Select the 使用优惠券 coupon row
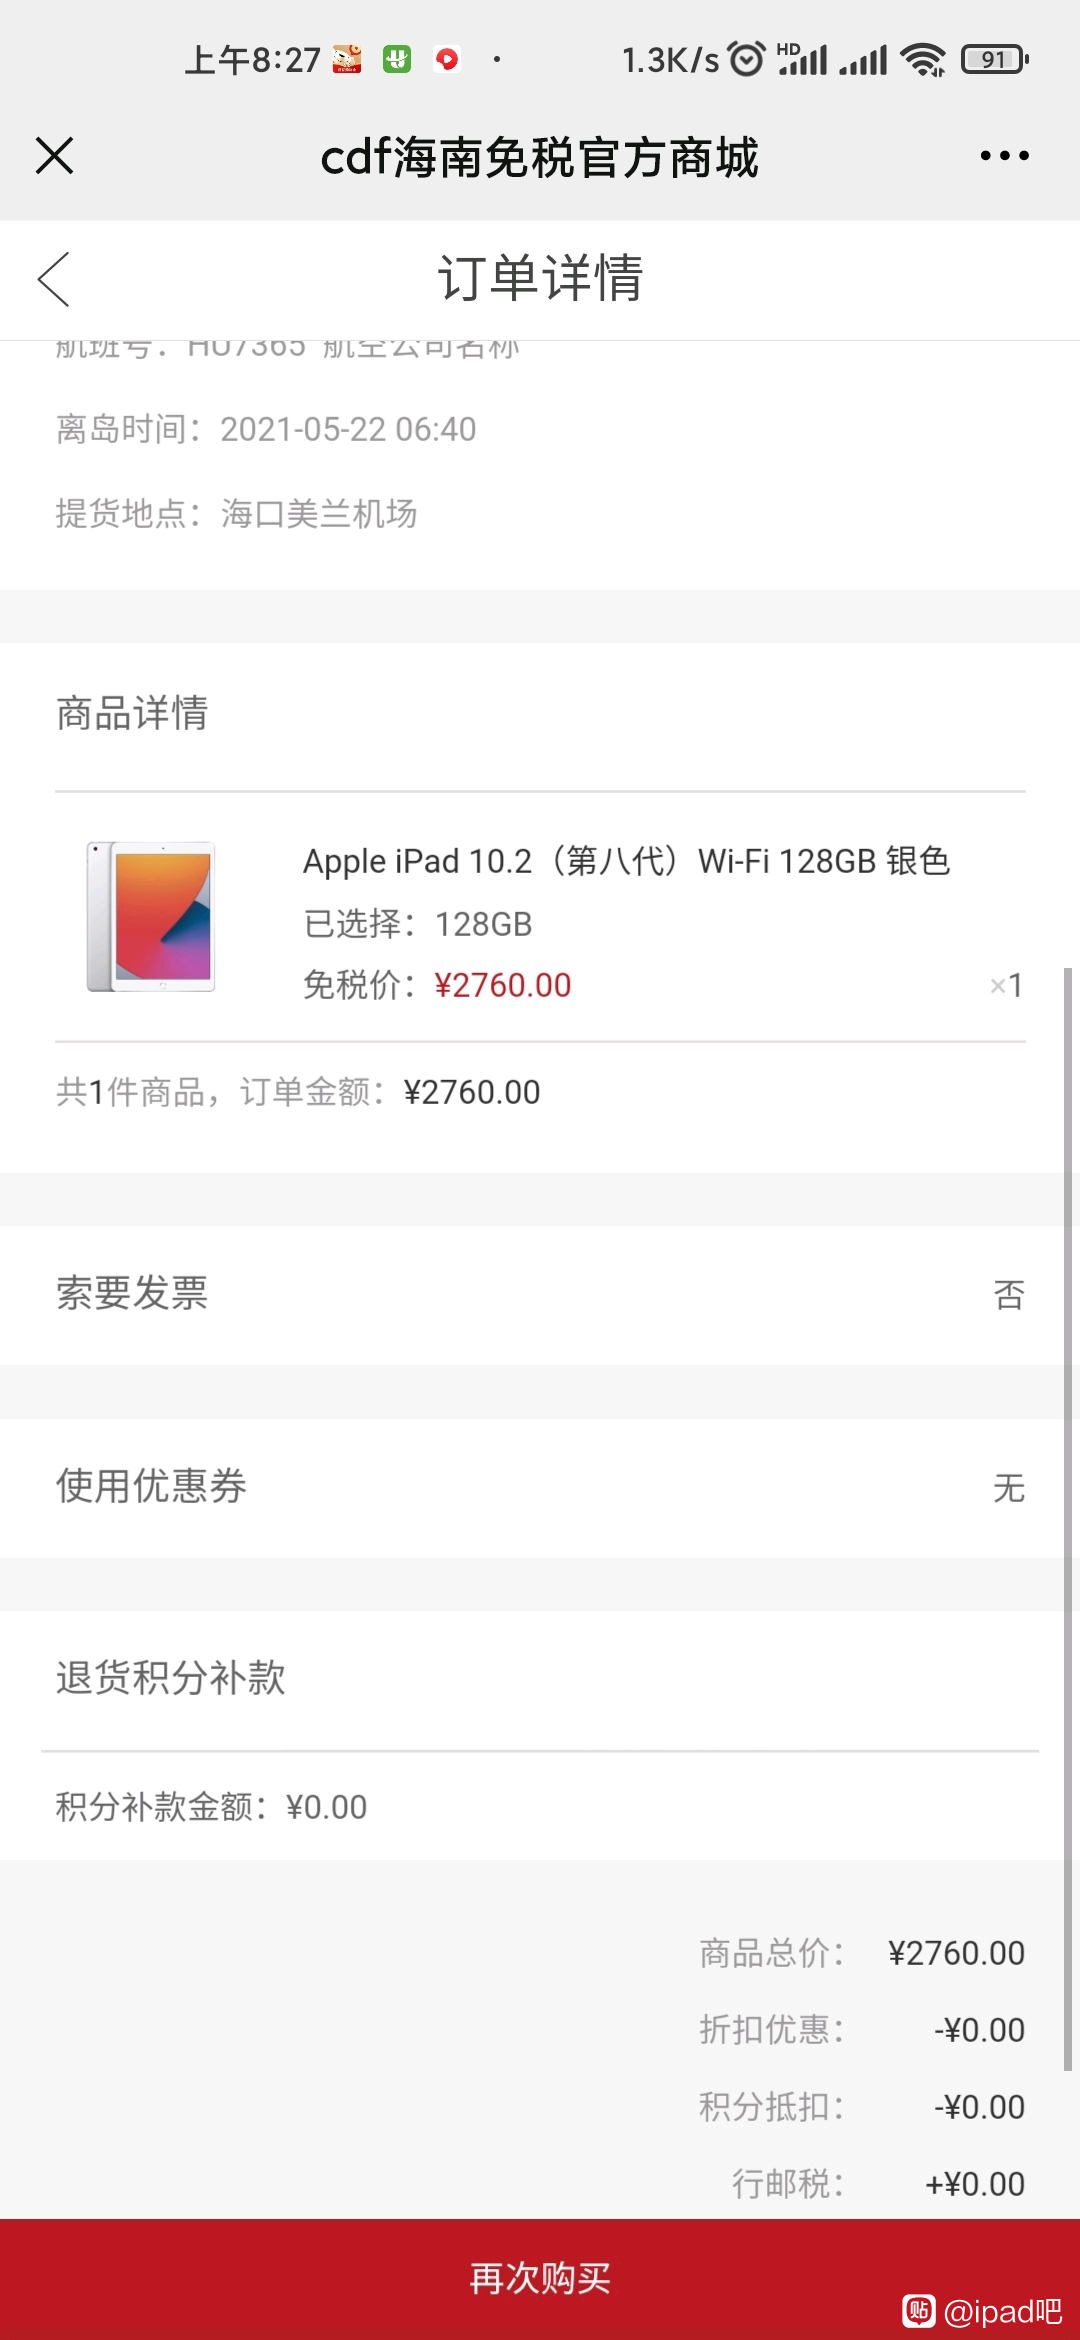The width and height of the screenshot is (1080, 2340). pos(540,1487)
